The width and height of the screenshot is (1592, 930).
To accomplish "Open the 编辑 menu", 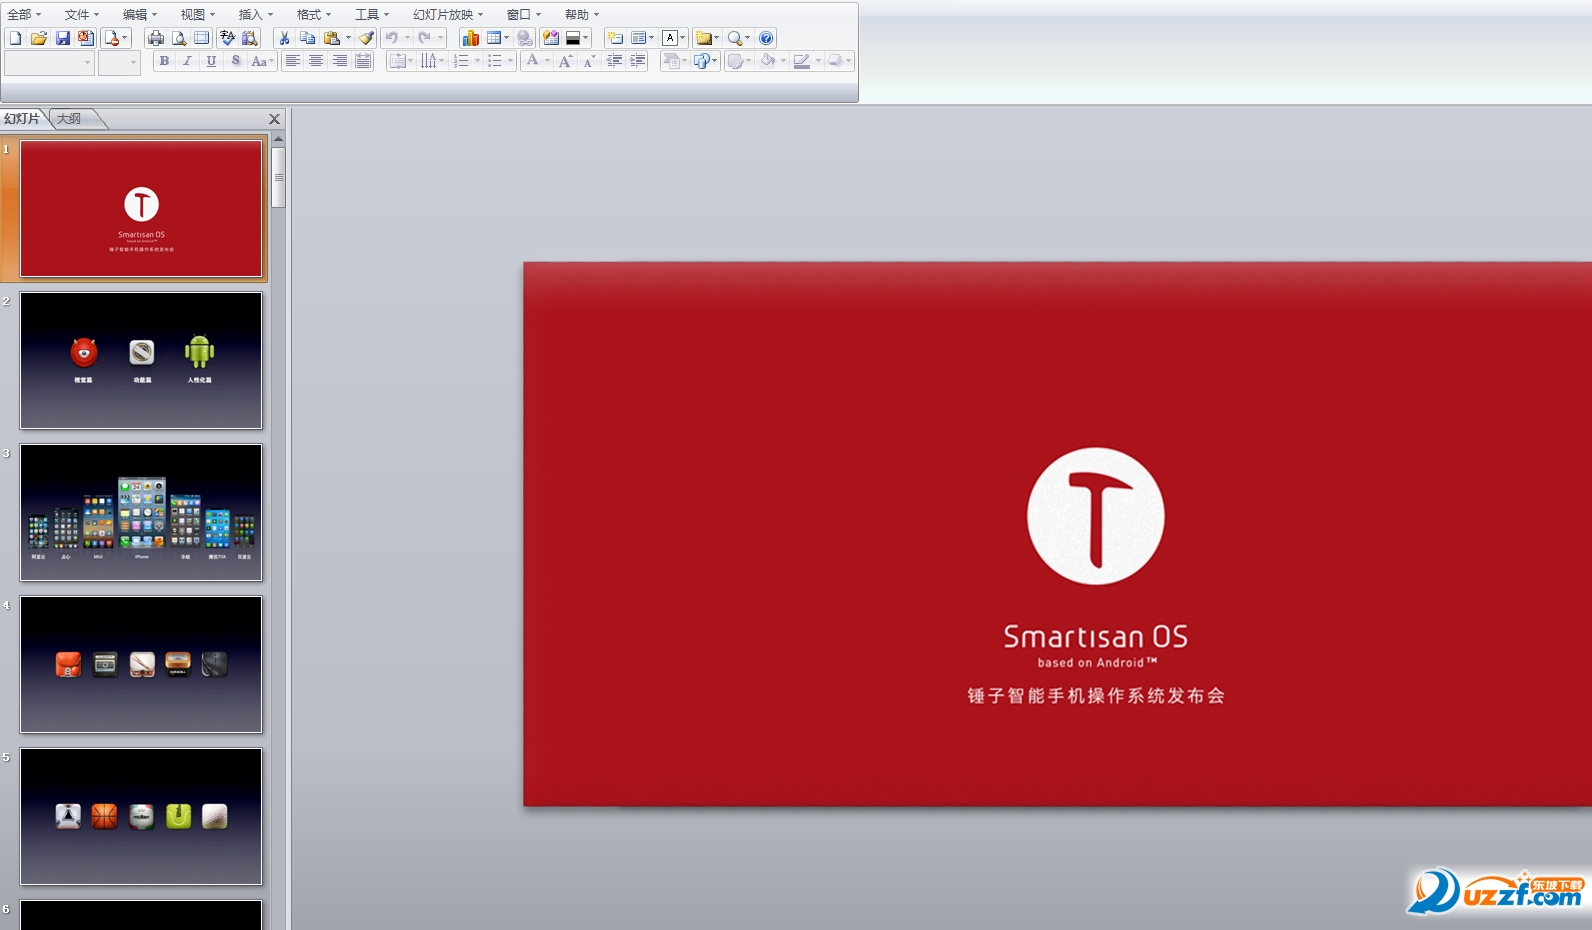I will pyautogui.click(x=140, y=14).
